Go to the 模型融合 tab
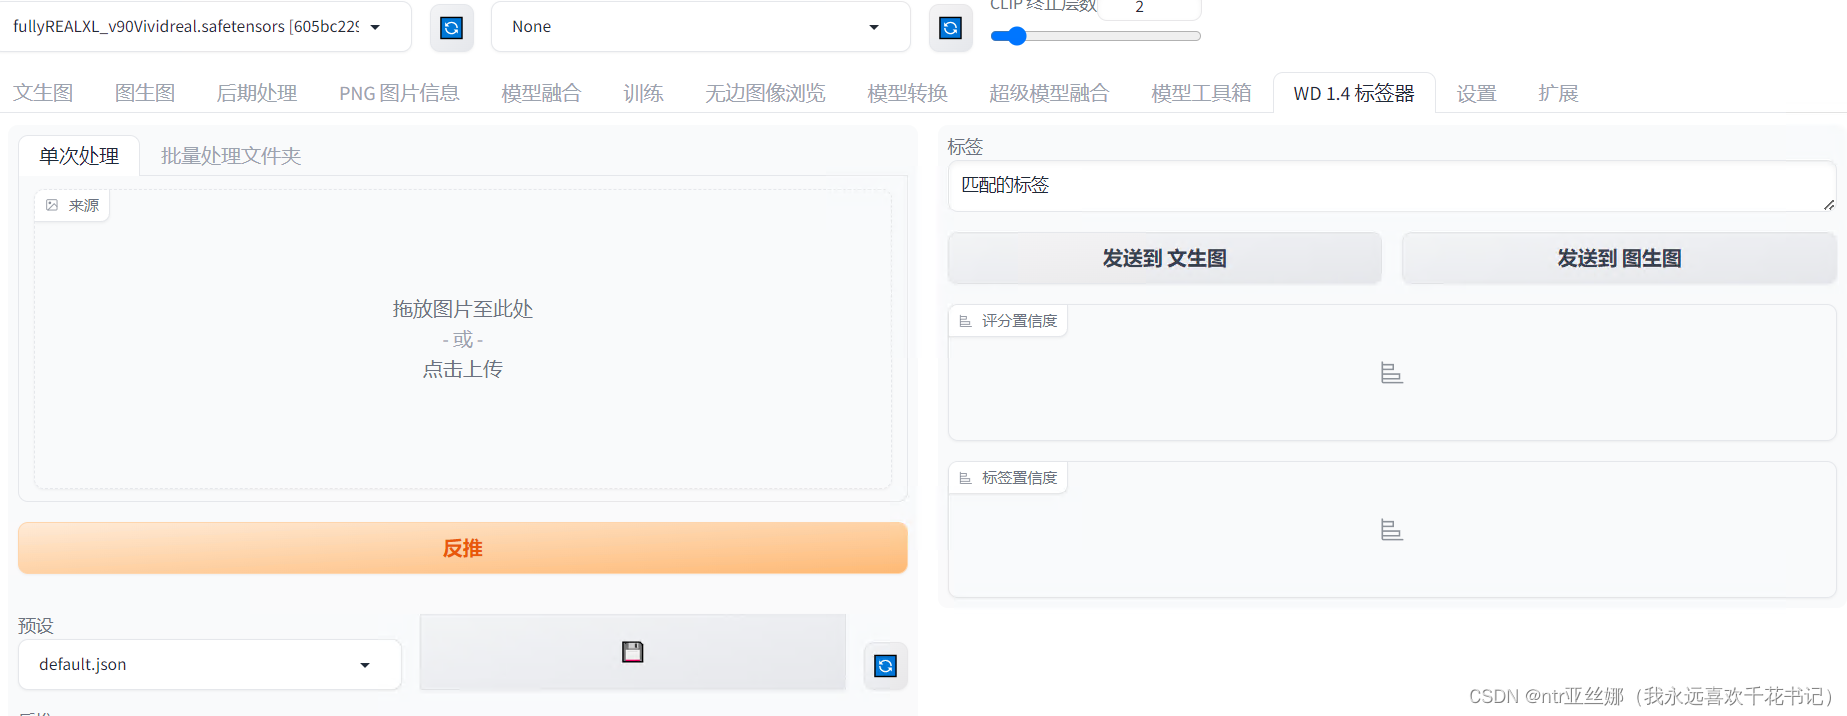This screenshot has width=1847, height=716. [541, 93]
